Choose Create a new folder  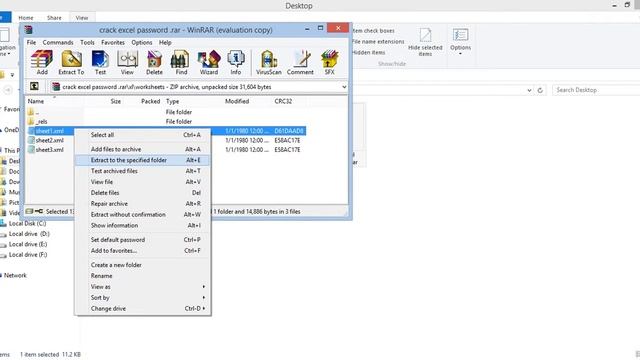click(x=142, y=265)
